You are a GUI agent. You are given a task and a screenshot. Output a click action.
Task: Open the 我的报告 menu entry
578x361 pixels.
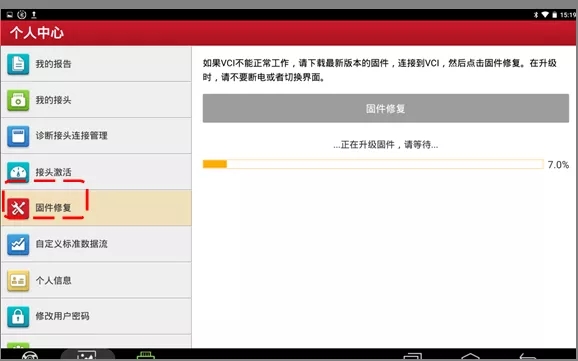click(96, 64)
